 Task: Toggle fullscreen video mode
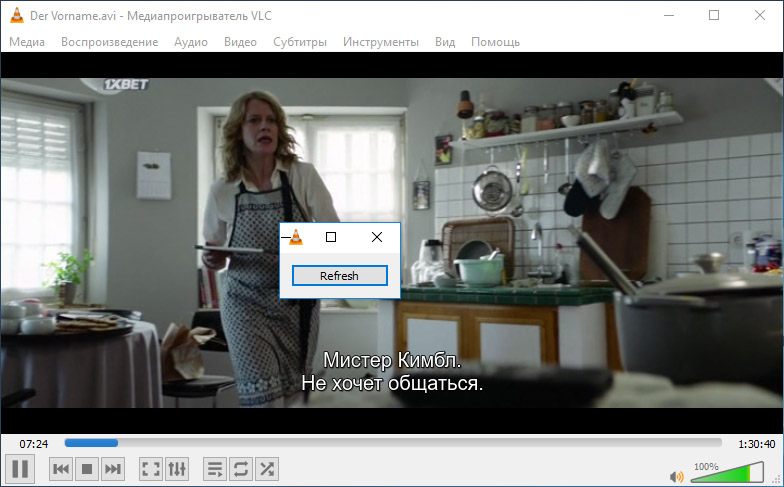[x=150, y=469]
